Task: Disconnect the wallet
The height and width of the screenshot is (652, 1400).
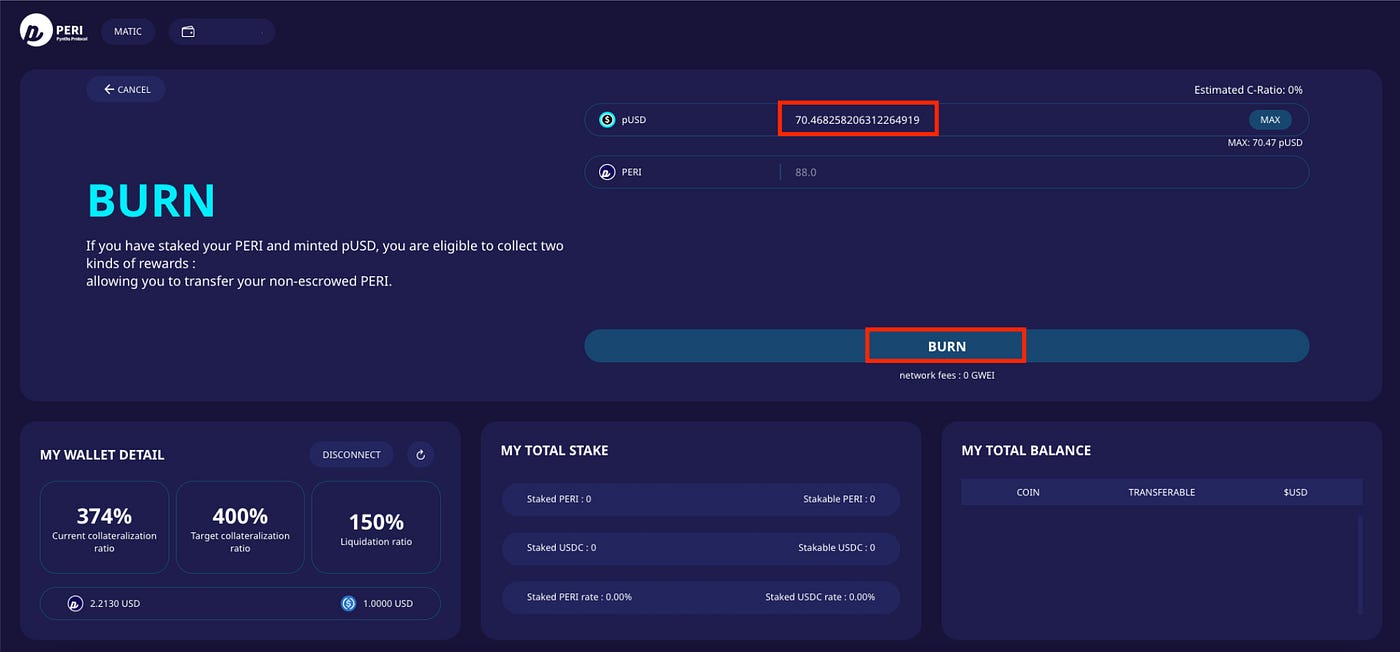Action: (x=351, y=454)
